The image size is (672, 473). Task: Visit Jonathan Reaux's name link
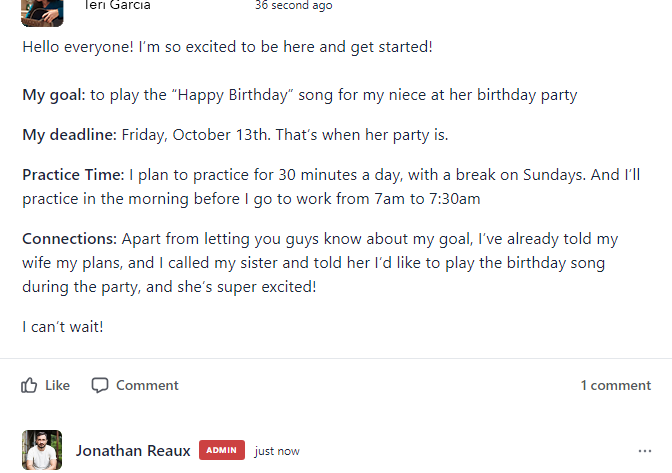133,451
